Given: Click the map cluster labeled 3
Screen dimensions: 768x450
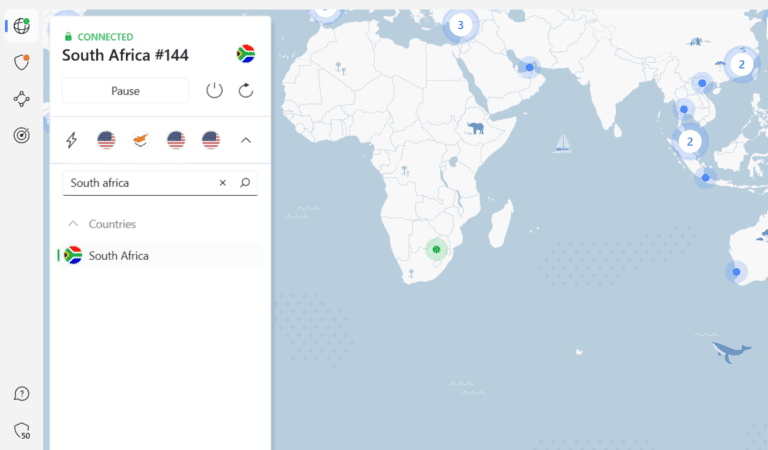Looking at the screenshot, I should pyautogui.click(x=460, y=25).
